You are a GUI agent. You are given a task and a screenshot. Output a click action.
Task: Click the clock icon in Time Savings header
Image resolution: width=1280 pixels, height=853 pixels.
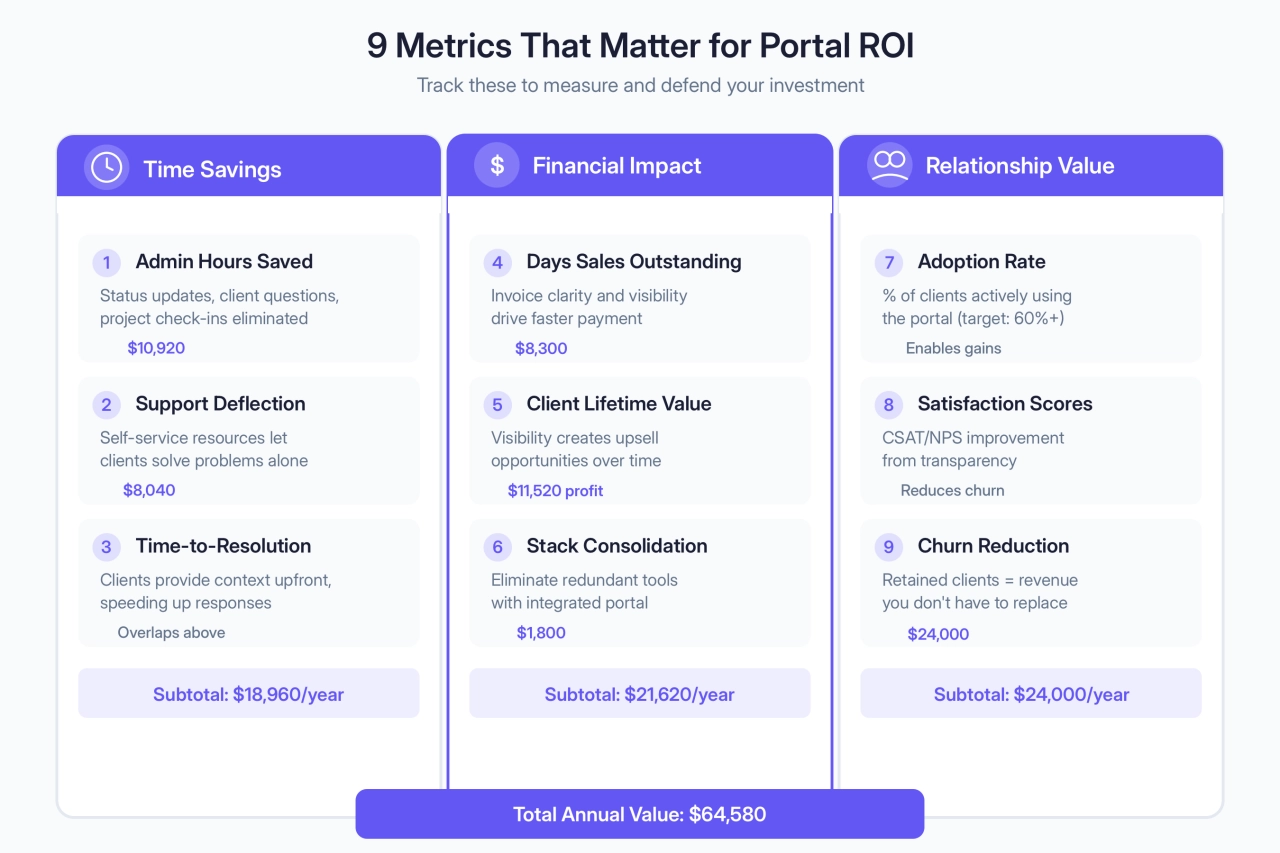(x=106, y=166)
